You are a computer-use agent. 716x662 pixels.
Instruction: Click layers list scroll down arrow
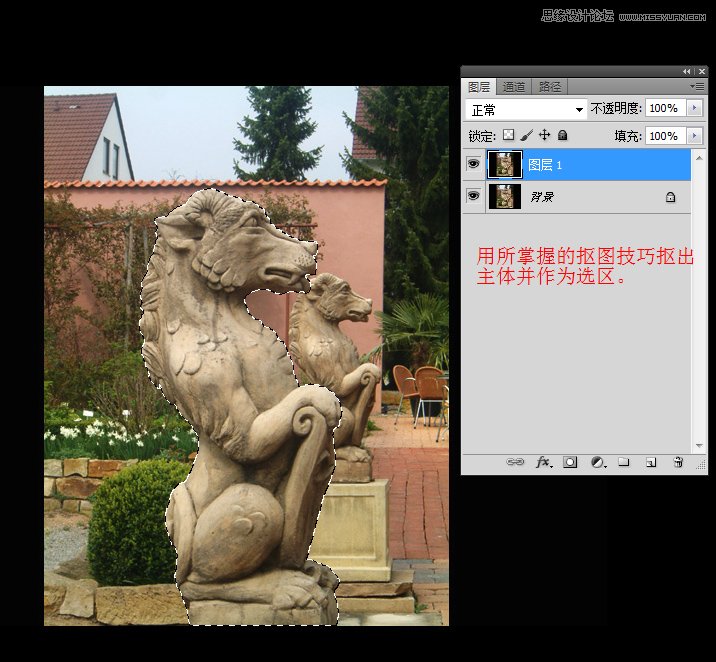699,446
